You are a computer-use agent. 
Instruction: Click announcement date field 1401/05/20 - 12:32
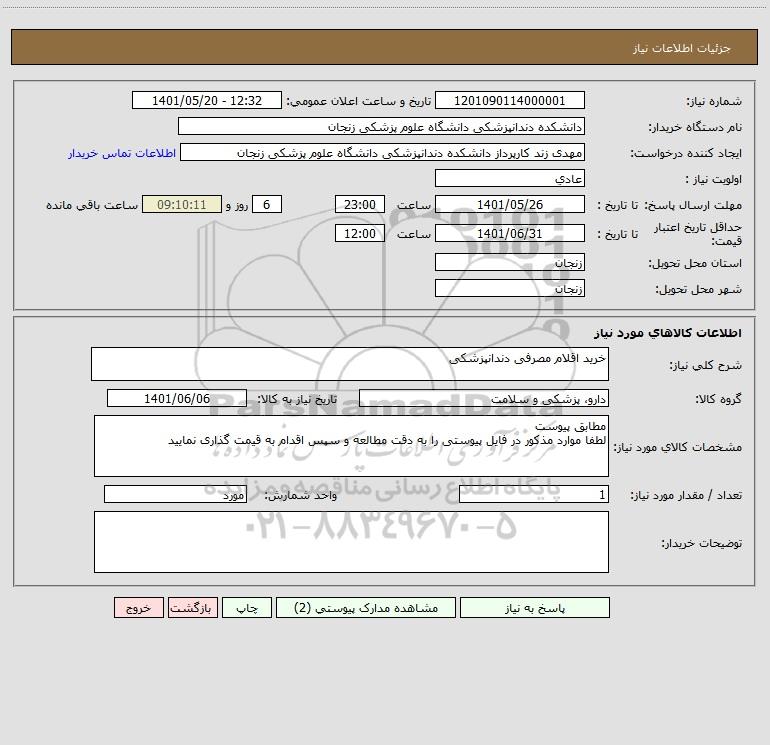click(x=207, y=100)
